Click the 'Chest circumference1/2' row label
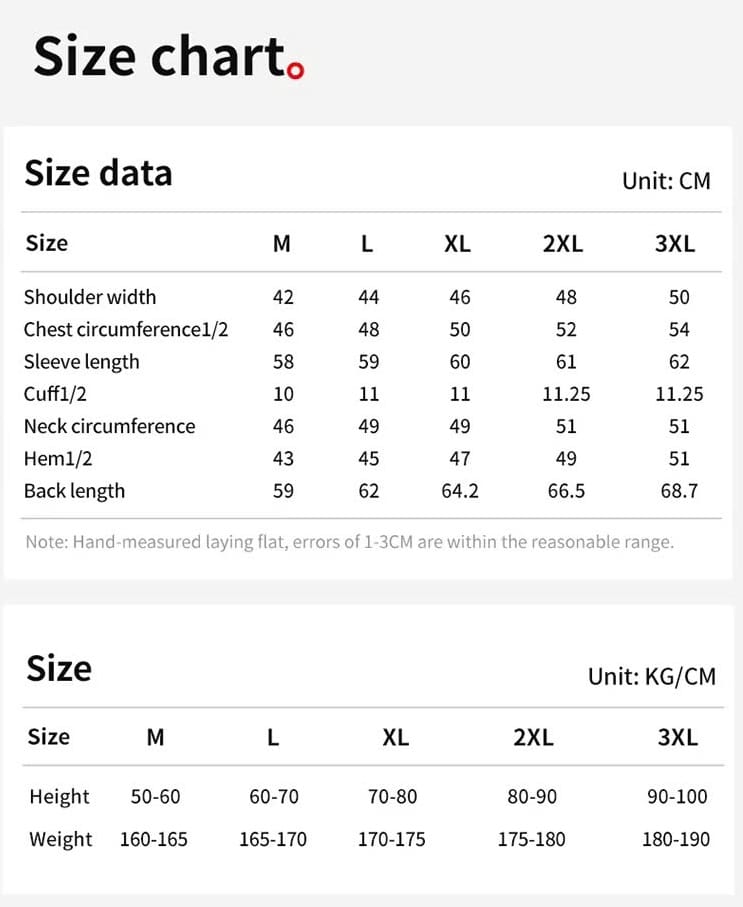Image resolution: width=743 pixels, height=907 pixels. pyautogui.click(x=126, y=329)
